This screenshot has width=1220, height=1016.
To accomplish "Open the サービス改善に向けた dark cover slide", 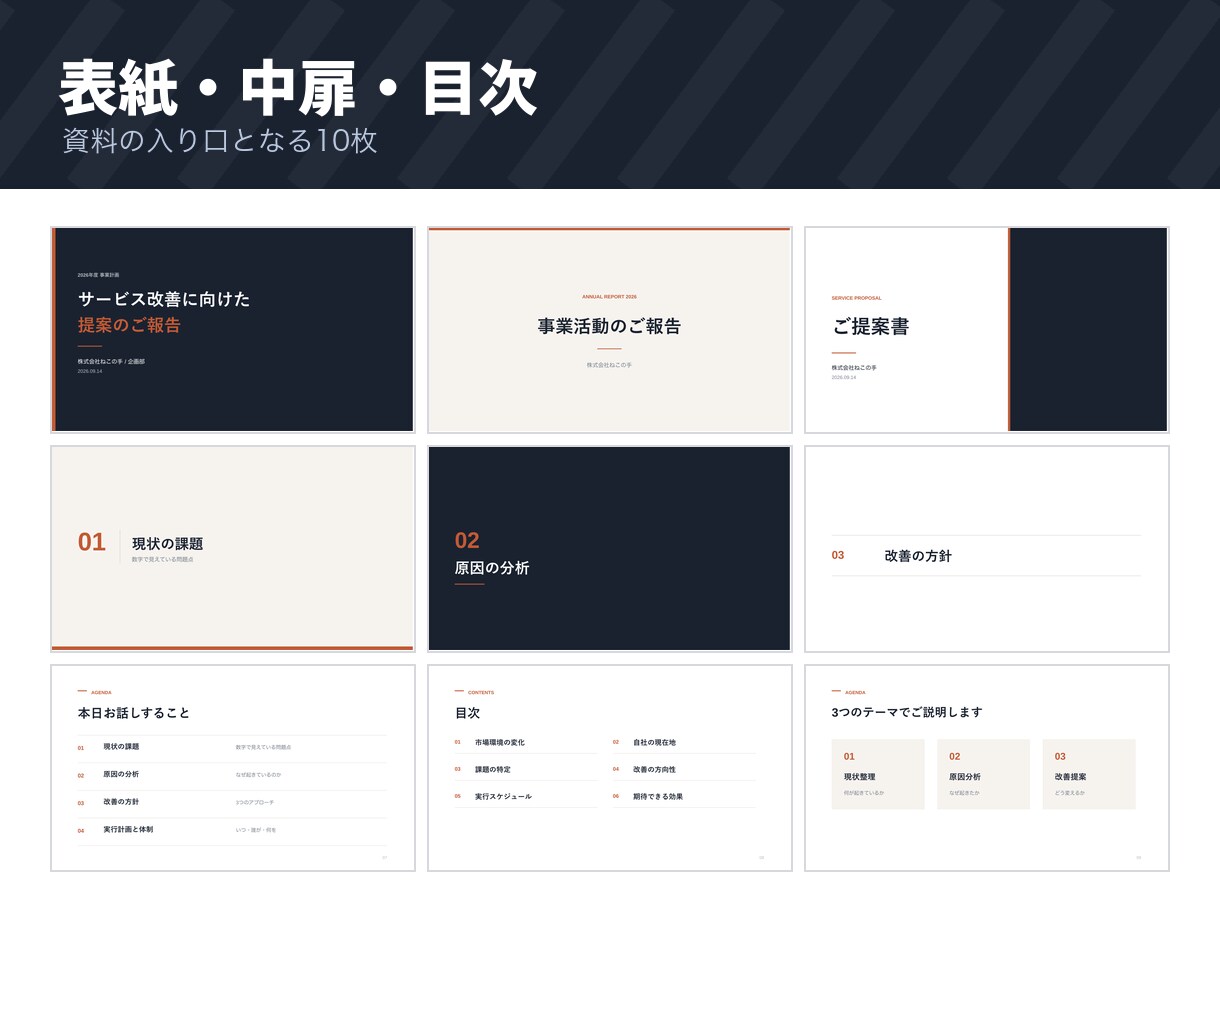I will point(233,330).
